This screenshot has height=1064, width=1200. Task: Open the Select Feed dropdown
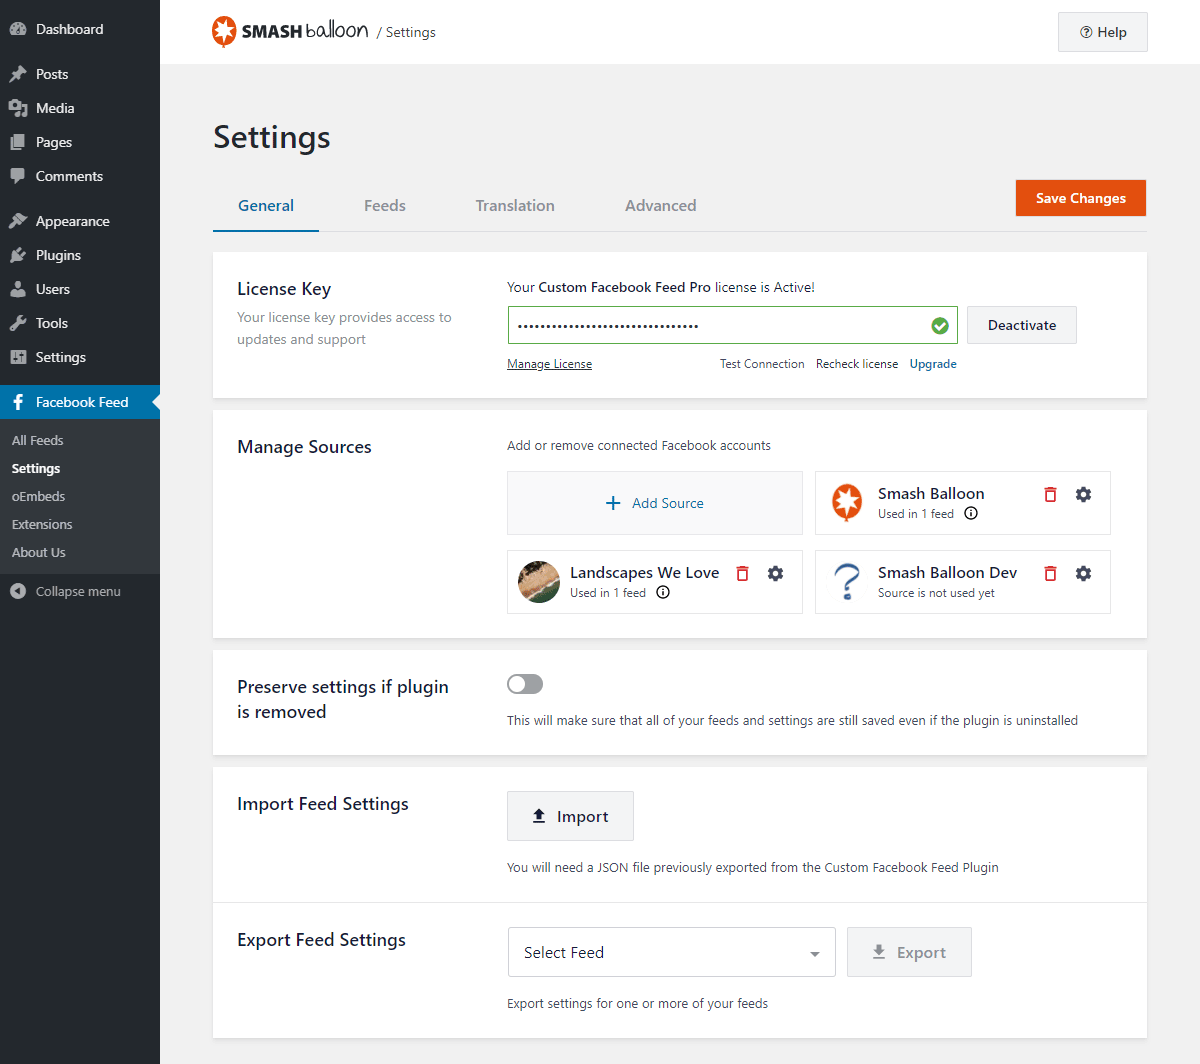671,952
